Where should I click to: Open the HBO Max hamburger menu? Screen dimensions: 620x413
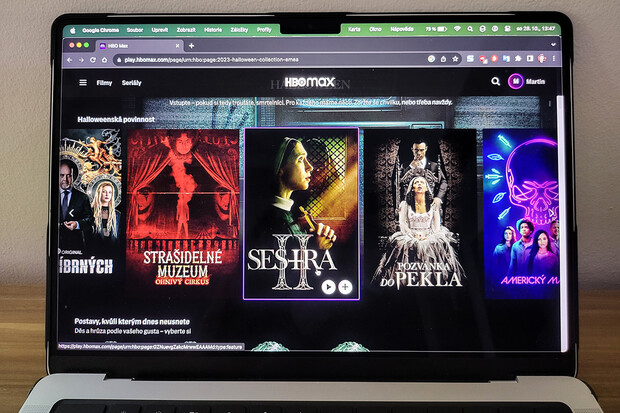click(x=83, y=82)
